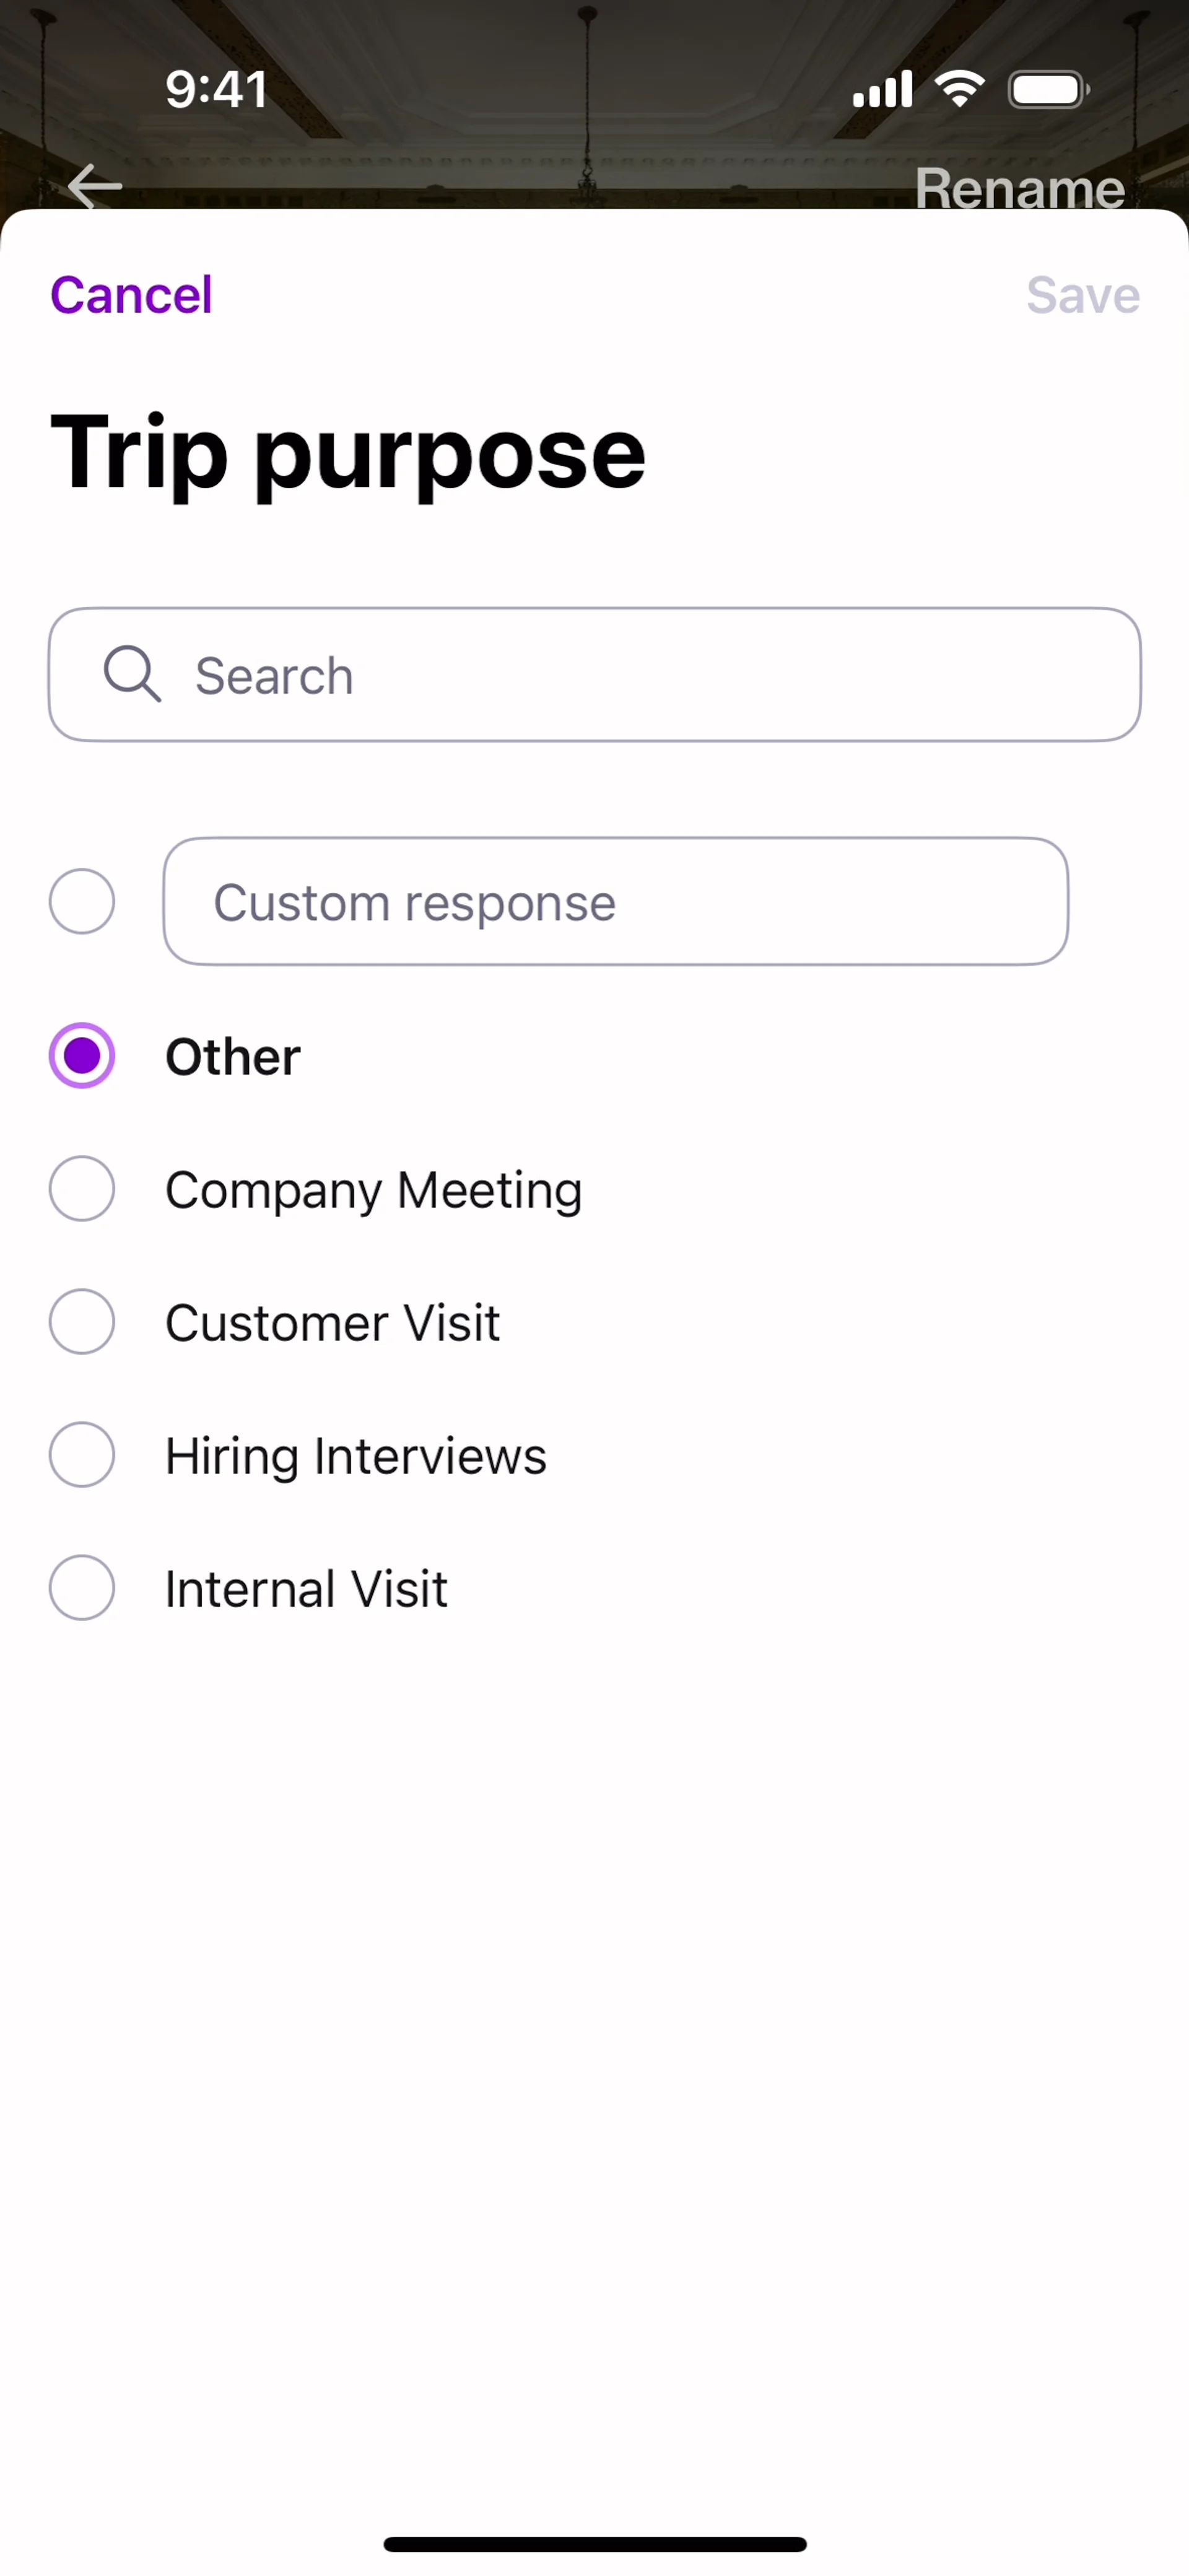Choose the Internal Visit radio button

pos(82,1588)
